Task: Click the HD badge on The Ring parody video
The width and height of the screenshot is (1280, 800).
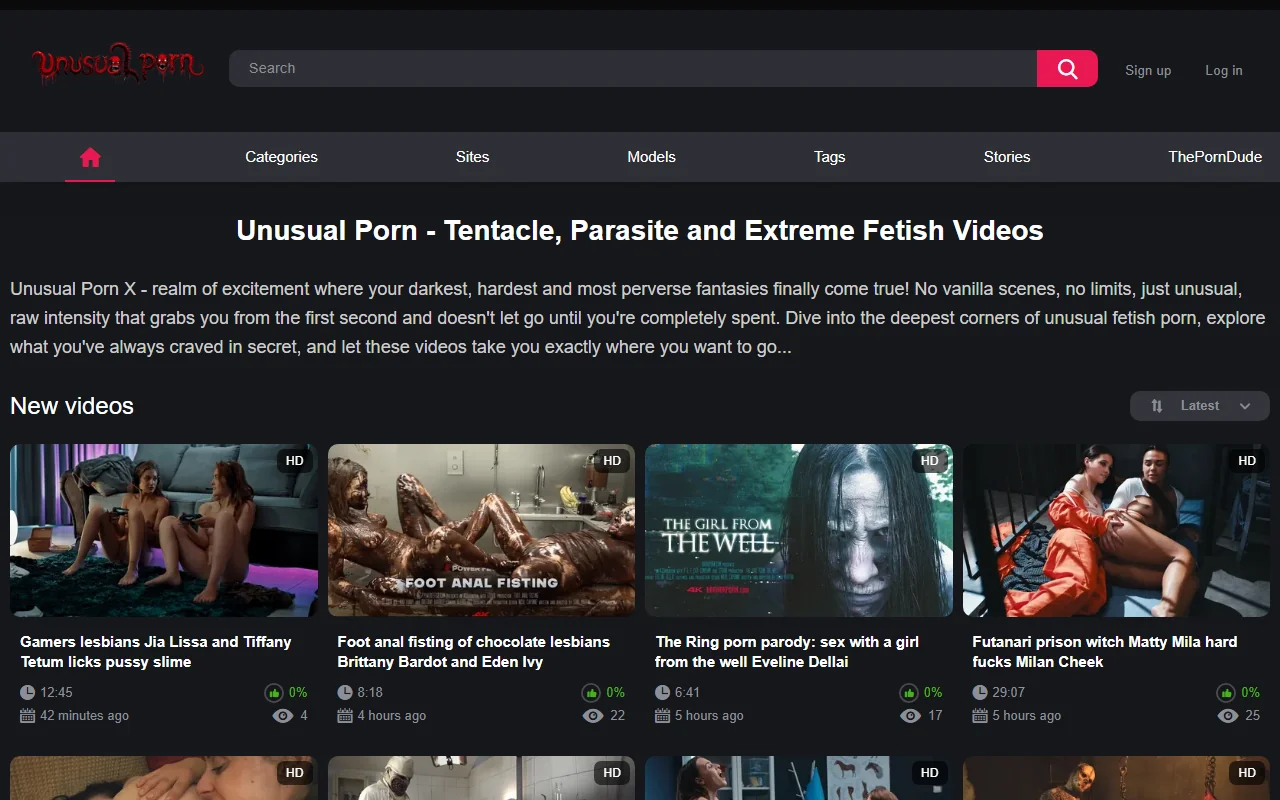Action: coord(929,461)
